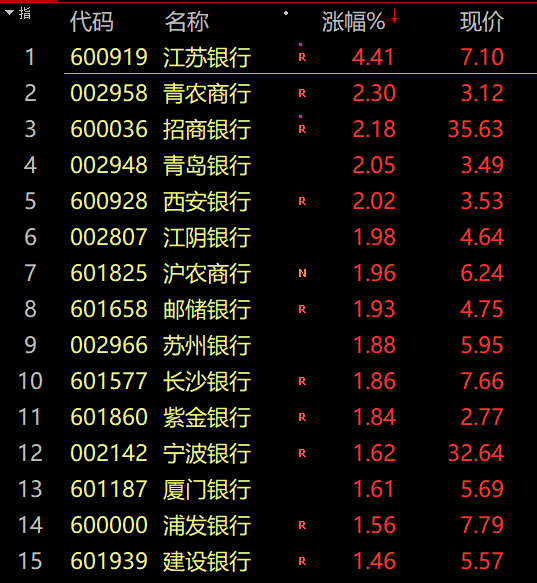Open the 青岛银行 stock row
This screenshot has width=537, height=583.
tap(268, 165)
